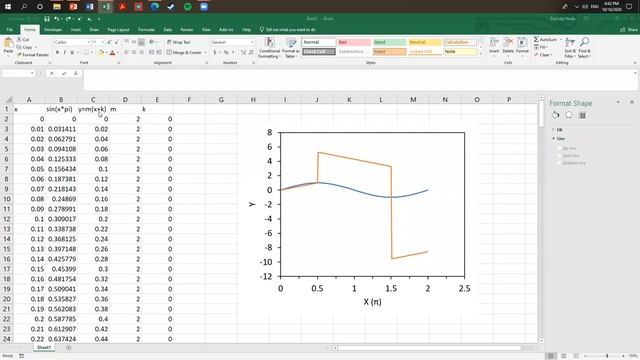Click the Insert Function fx button
This screenshot has height=360, width=640.
point(76,73)
